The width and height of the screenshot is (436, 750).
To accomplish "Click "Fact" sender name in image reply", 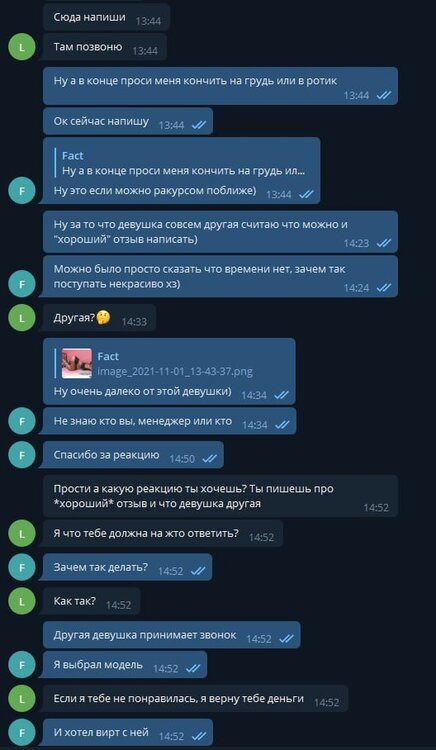I will (x=108, y=356).
